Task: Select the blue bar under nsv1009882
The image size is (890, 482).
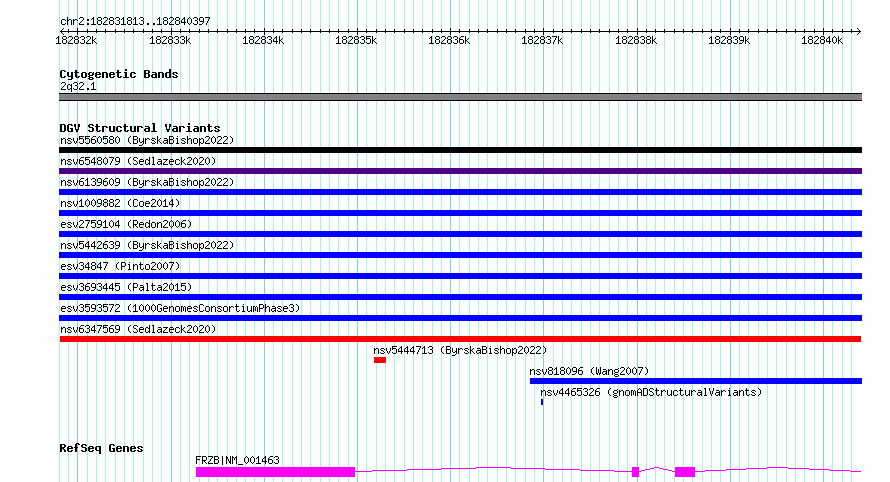Action: (460, 213)
